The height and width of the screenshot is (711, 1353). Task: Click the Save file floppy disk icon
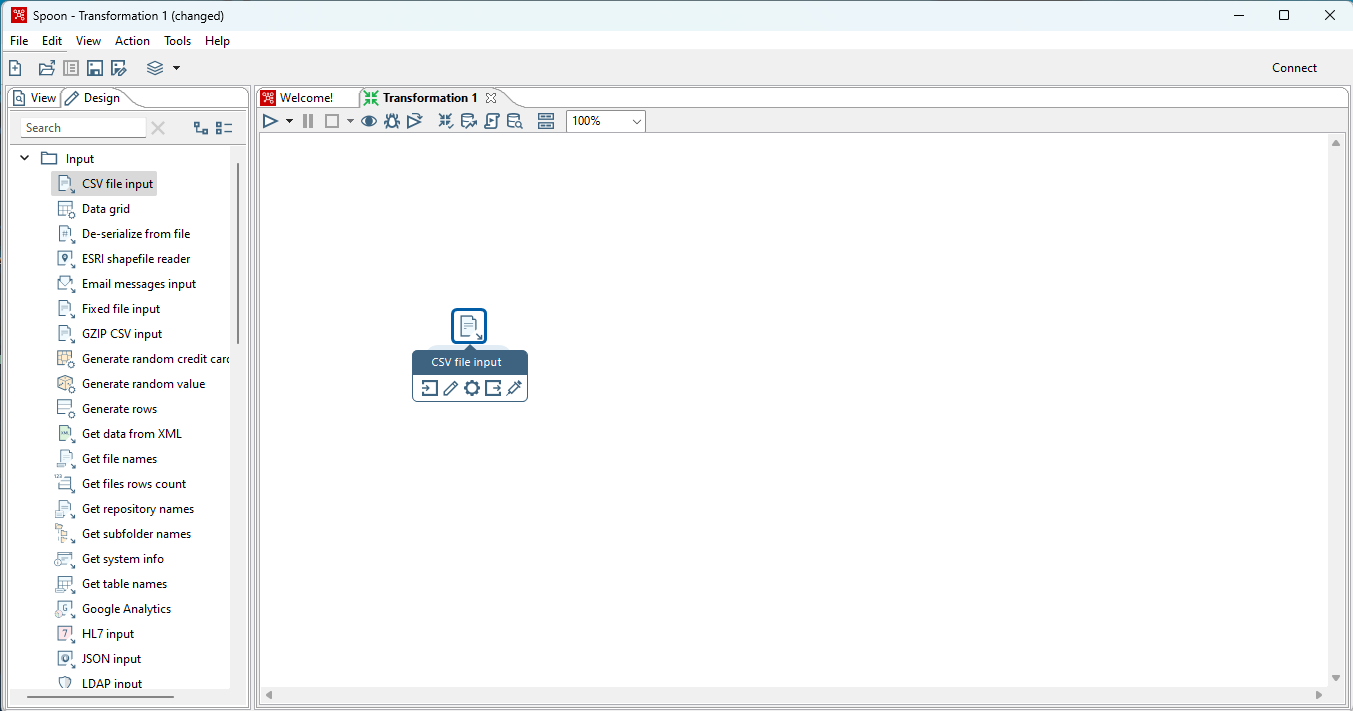(x=95, y=68)
